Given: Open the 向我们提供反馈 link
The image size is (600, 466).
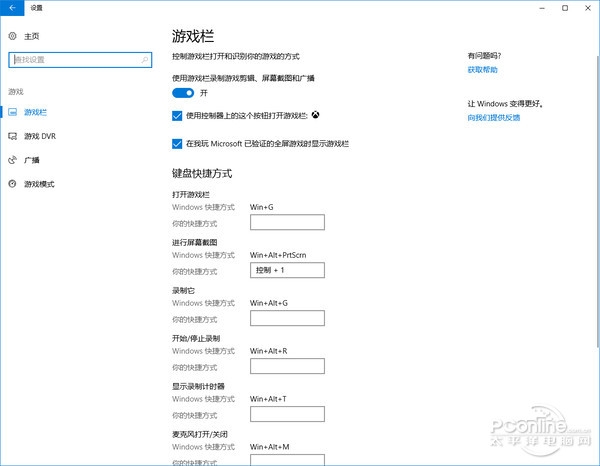Looking at the screenshot, I should (x=494, y=117).
